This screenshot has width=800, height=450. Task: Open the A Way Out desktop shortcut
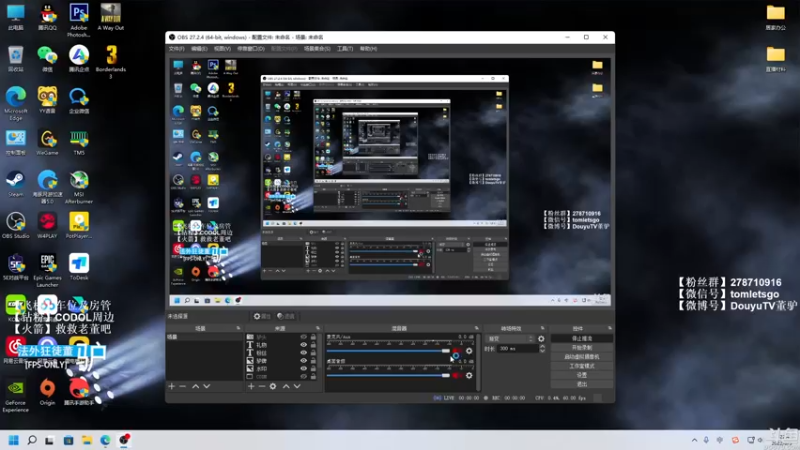pyautogui.click(x=110, y=17)
